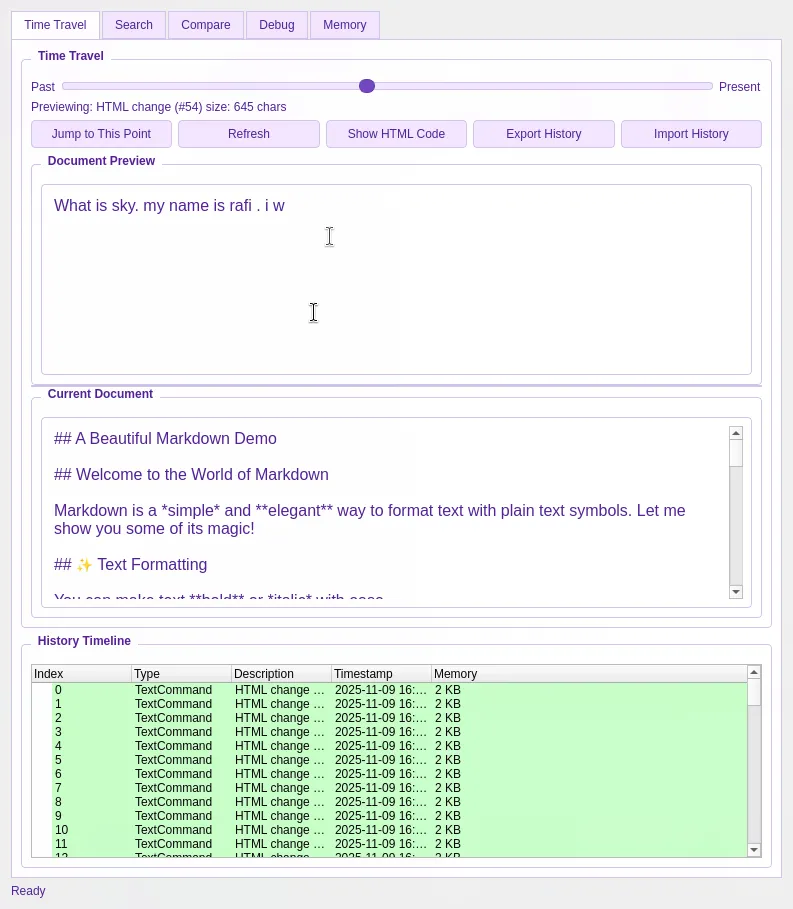Click scroll down arrow in Current Document
Screen dimensions: 793x909
click(x=736, y=592)
